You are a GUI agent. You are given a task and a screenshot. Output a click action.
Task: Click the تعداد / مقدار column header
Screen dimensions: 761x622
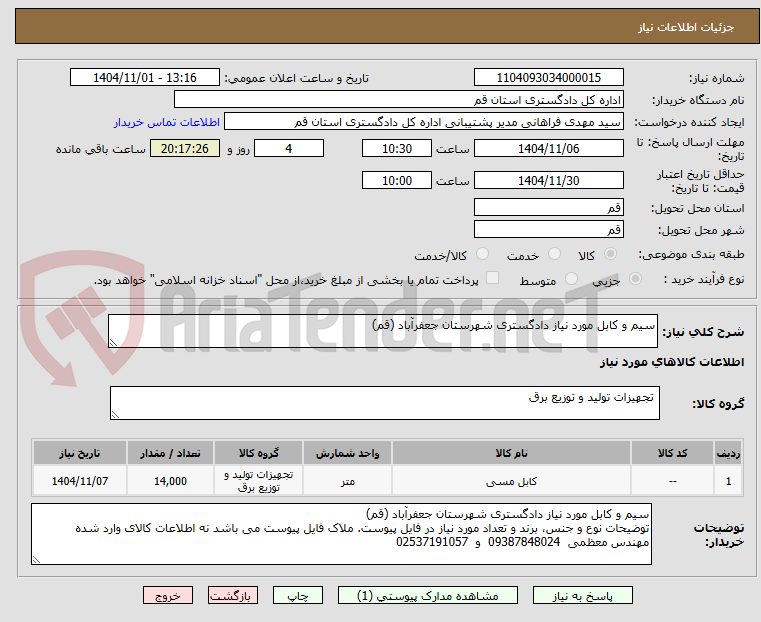pyautogui.click(x=170, y=453)
